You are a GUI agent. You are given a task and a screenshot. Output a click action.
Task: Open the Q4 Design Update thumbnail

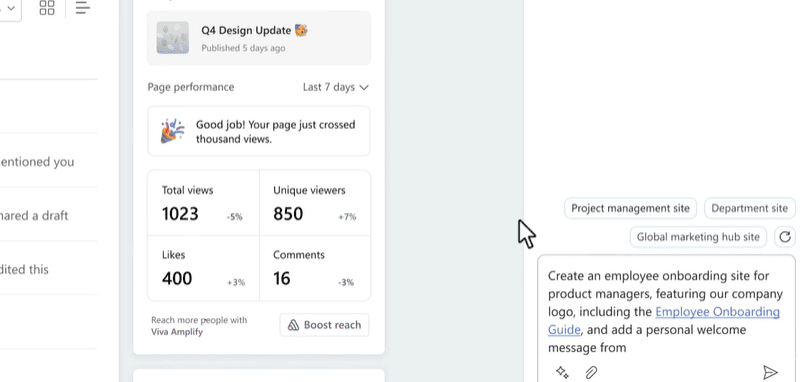pos(172,37)
